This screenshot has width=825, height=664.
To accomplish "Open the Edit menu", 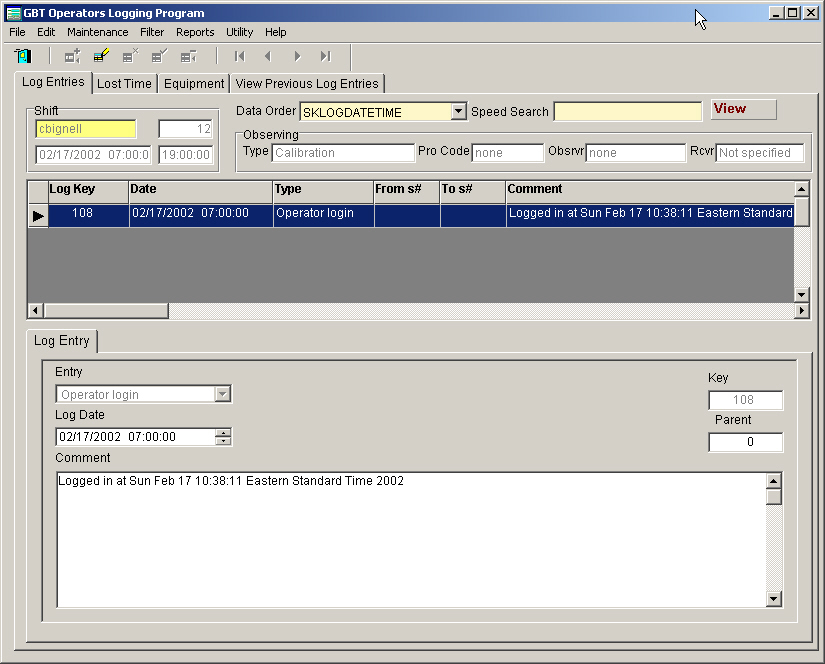I will (46, 32).
